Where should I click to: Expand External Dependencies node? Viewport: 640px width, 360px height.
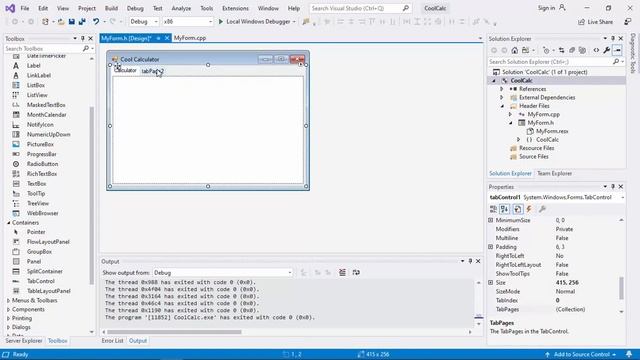click(x=502, y=98)
